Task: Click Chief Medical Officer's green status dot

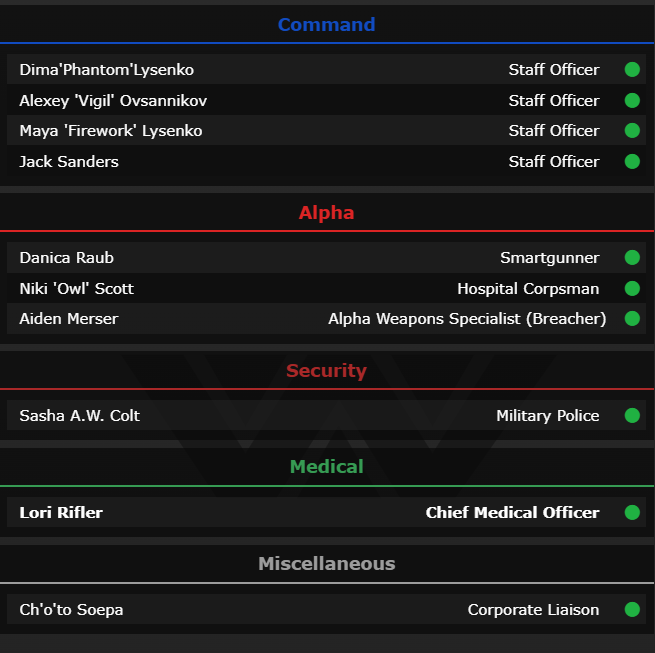Action: click(x=632, y=512)
